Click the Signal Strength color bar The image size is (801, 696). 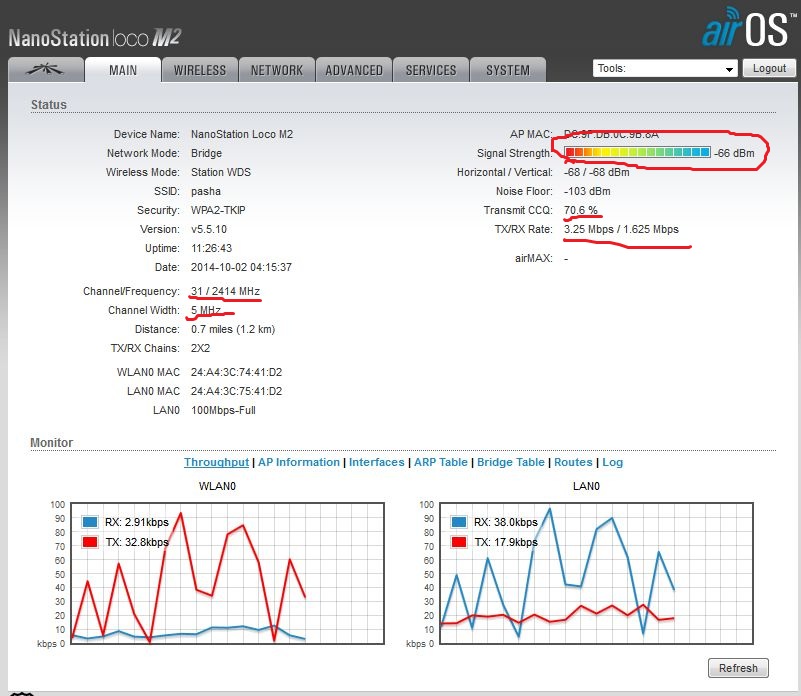click(x=637, y=152)
